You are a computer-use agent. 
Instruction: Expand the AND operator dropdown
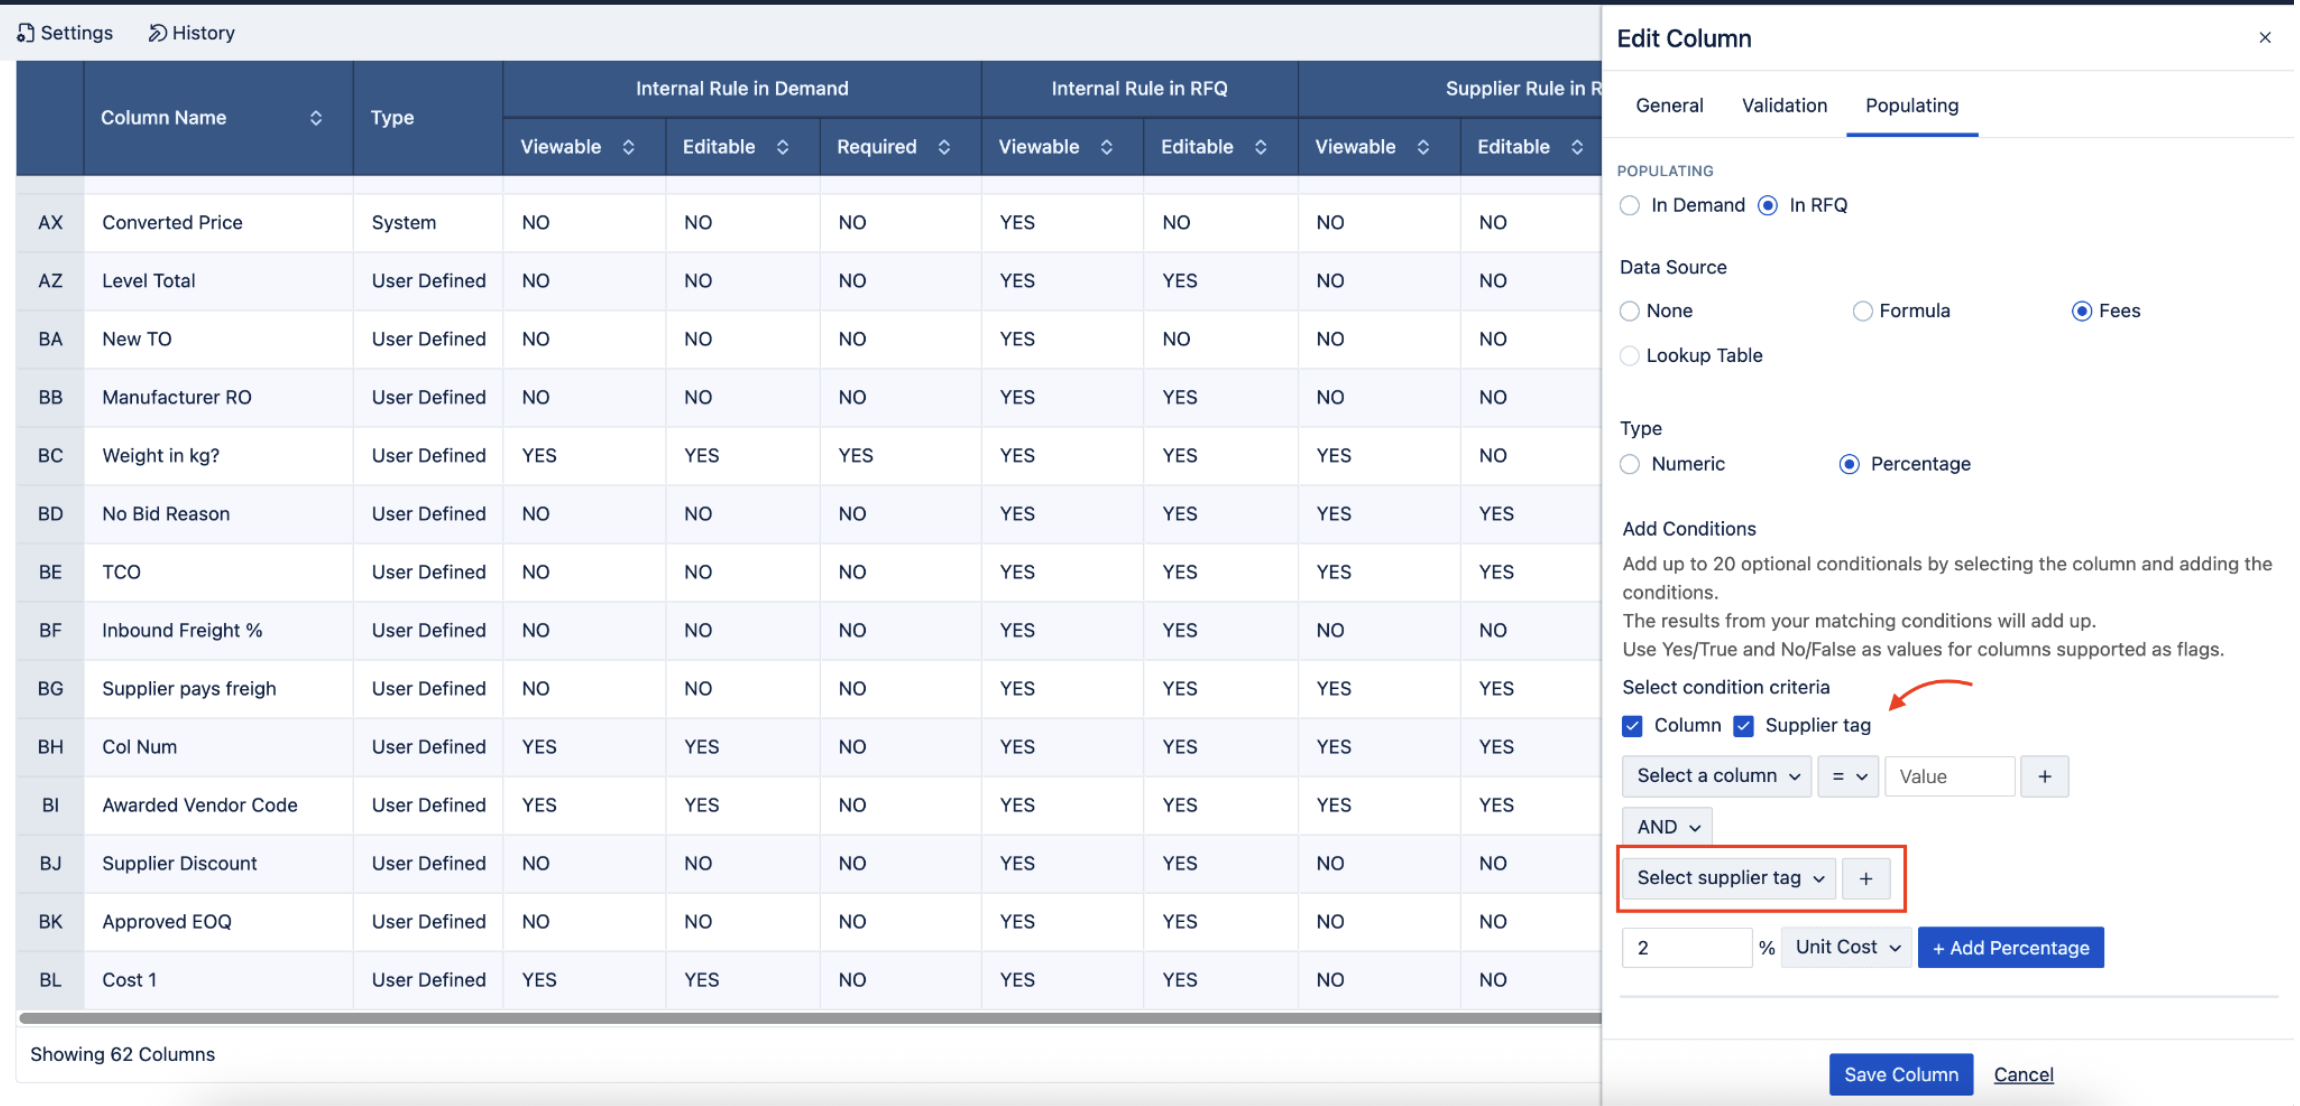click(x=1667, y=828)
